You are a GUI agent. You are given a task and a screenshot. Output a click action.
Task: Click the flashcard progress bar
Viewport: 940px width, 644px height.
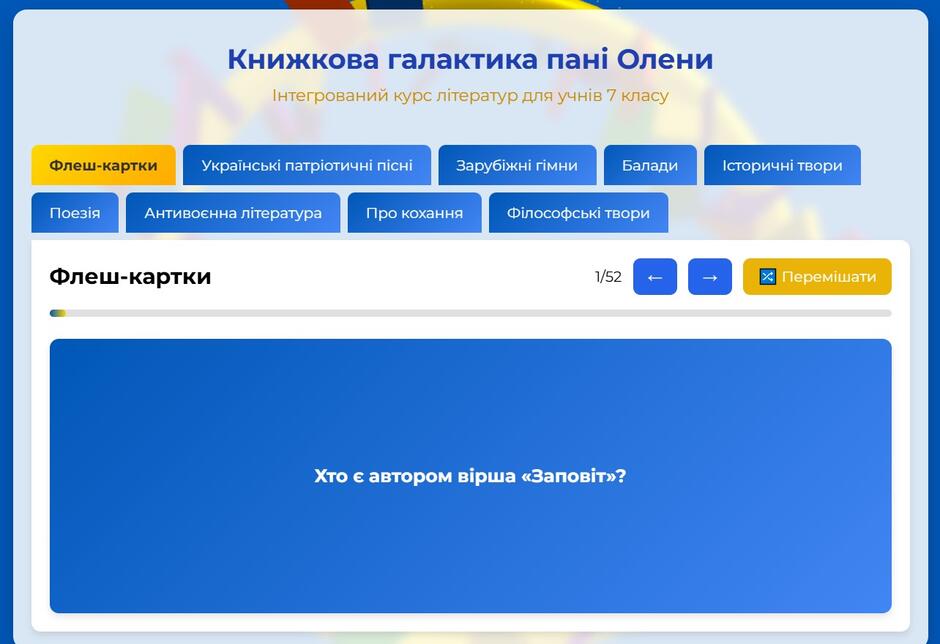click(x=471, y=313)
